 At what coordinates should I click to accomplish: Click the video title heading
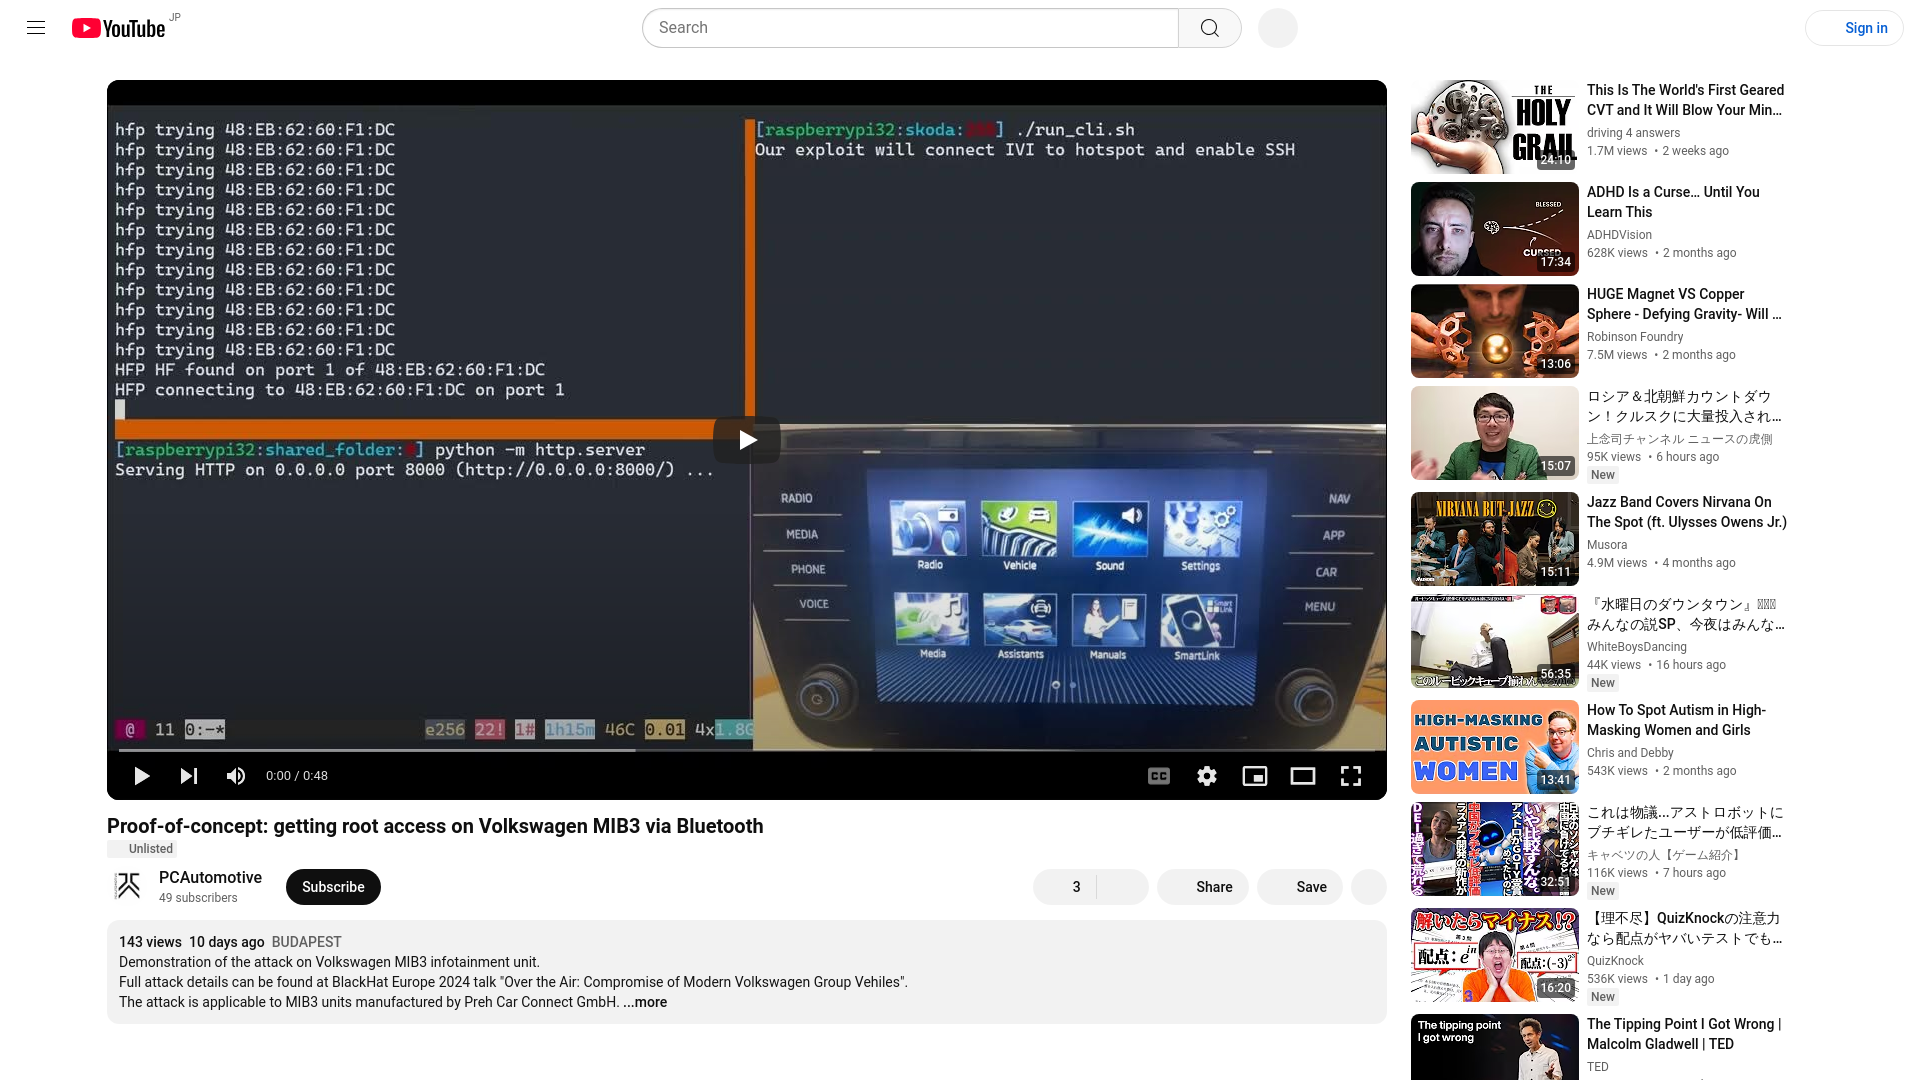pos(435,826)
